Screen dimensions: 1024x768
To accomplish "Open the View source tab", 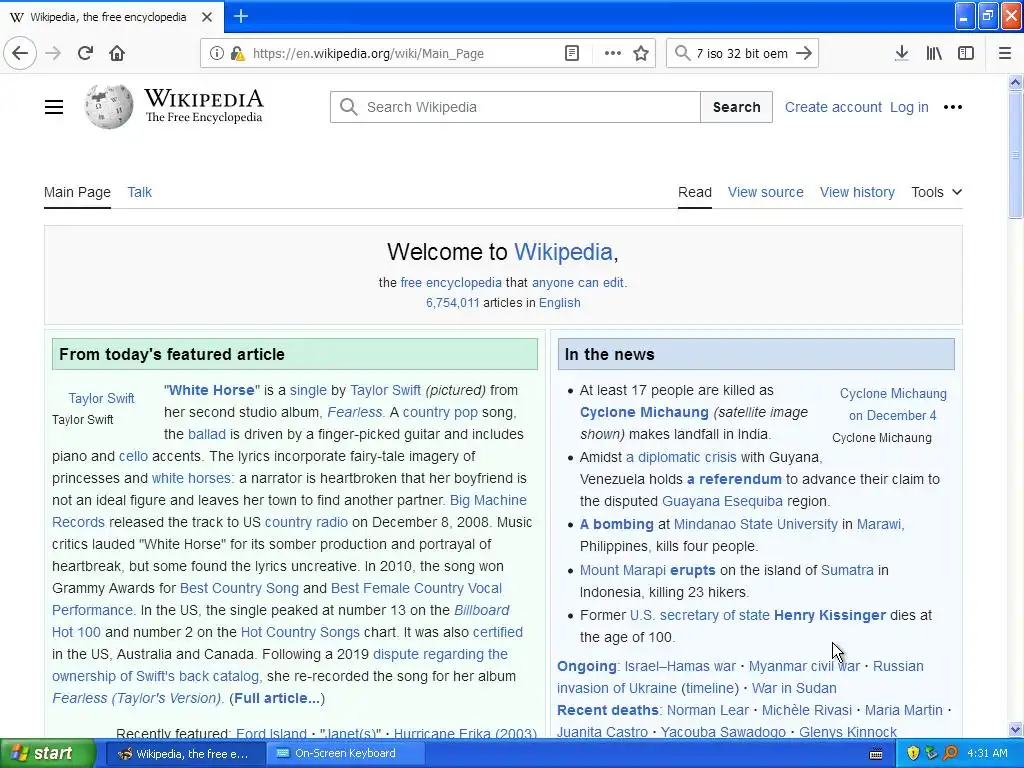I will click(765, 192).
